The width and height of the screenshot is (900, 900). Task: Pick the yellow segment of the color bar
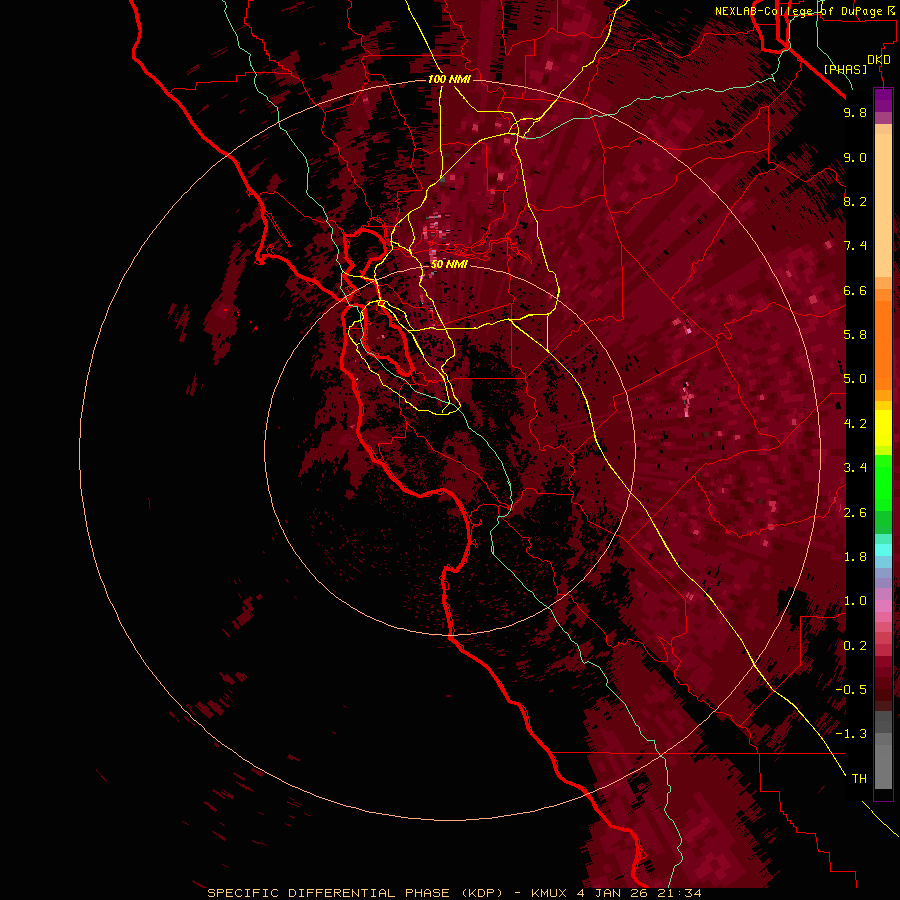[x=883, y=428]
